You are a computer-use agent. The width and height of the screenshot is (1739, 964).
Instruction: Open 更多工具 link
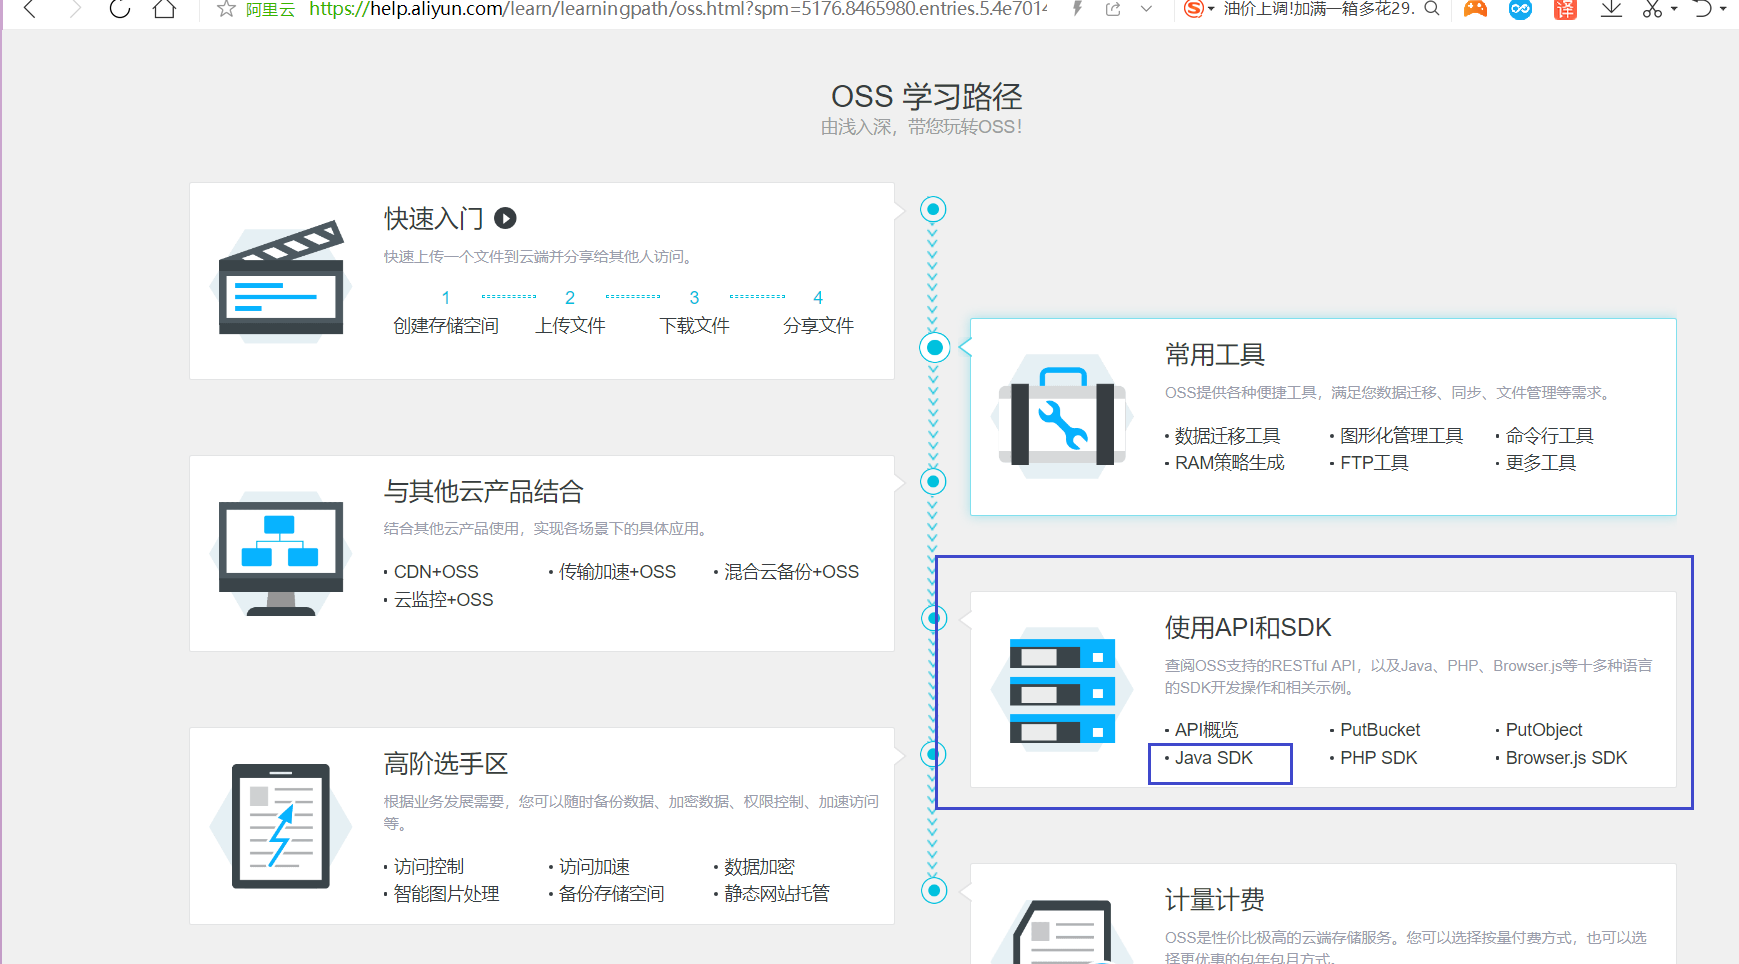1540,462
